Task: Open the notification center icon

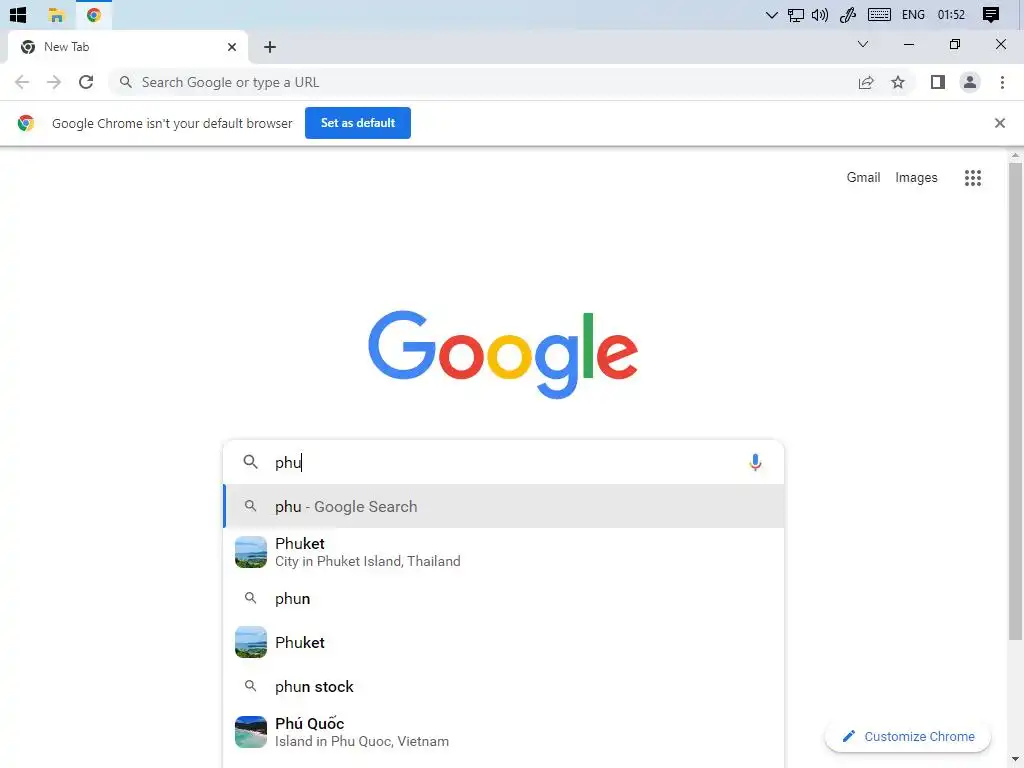Action: [991, 15]
